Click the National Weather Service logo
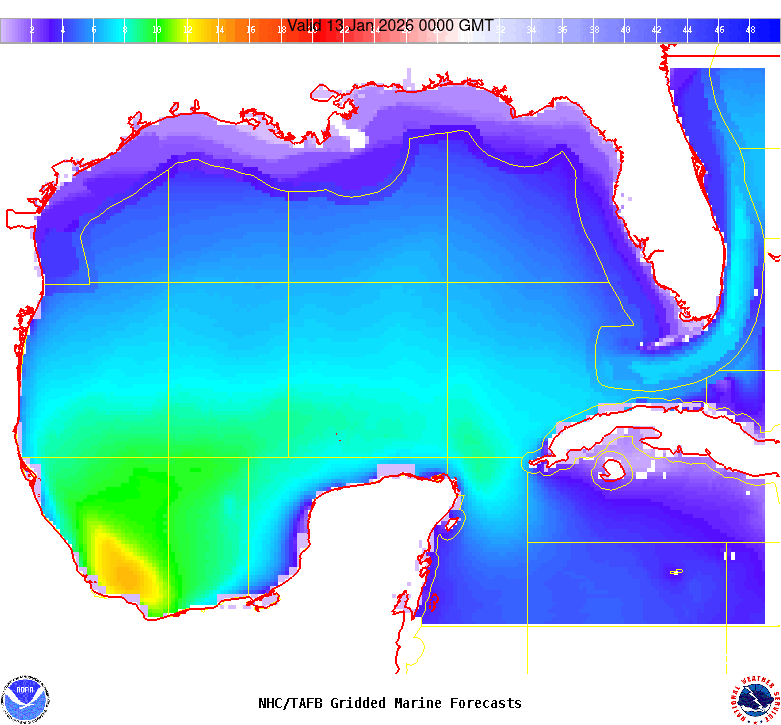This screenshot has width=781, height=725. click(755, 698)
